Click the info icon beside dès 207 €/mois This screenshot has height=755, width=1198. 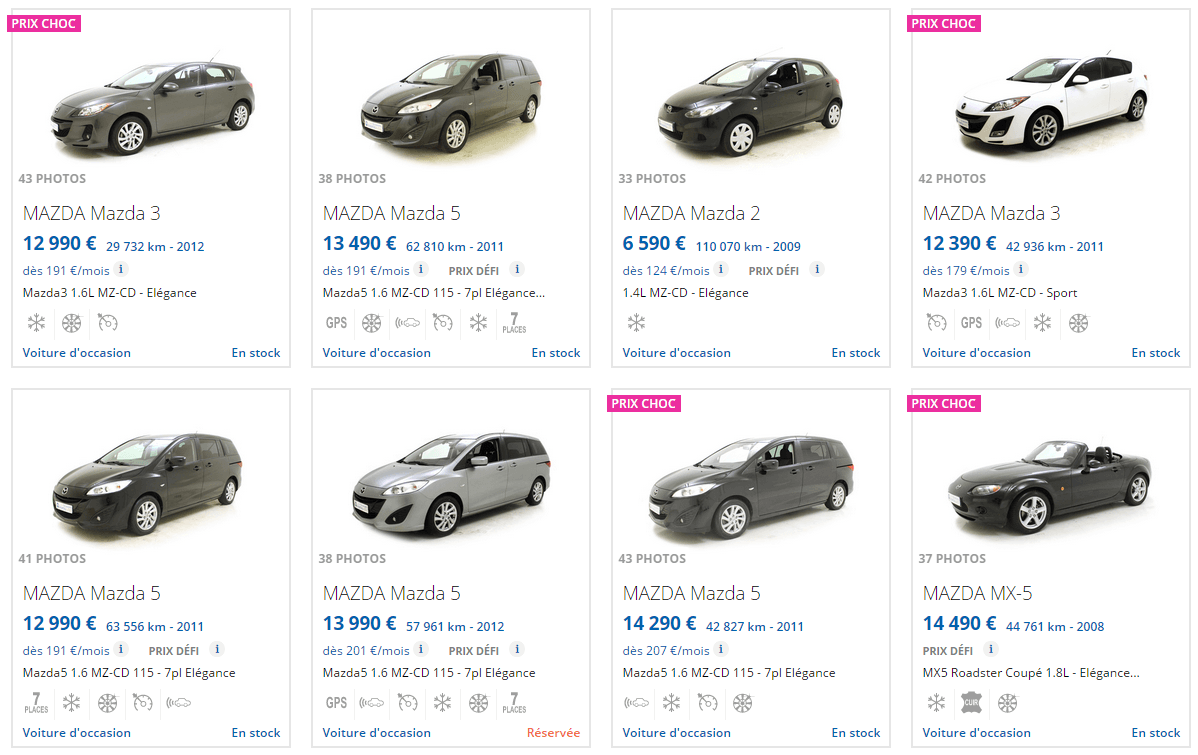click(x=721, y=650)
